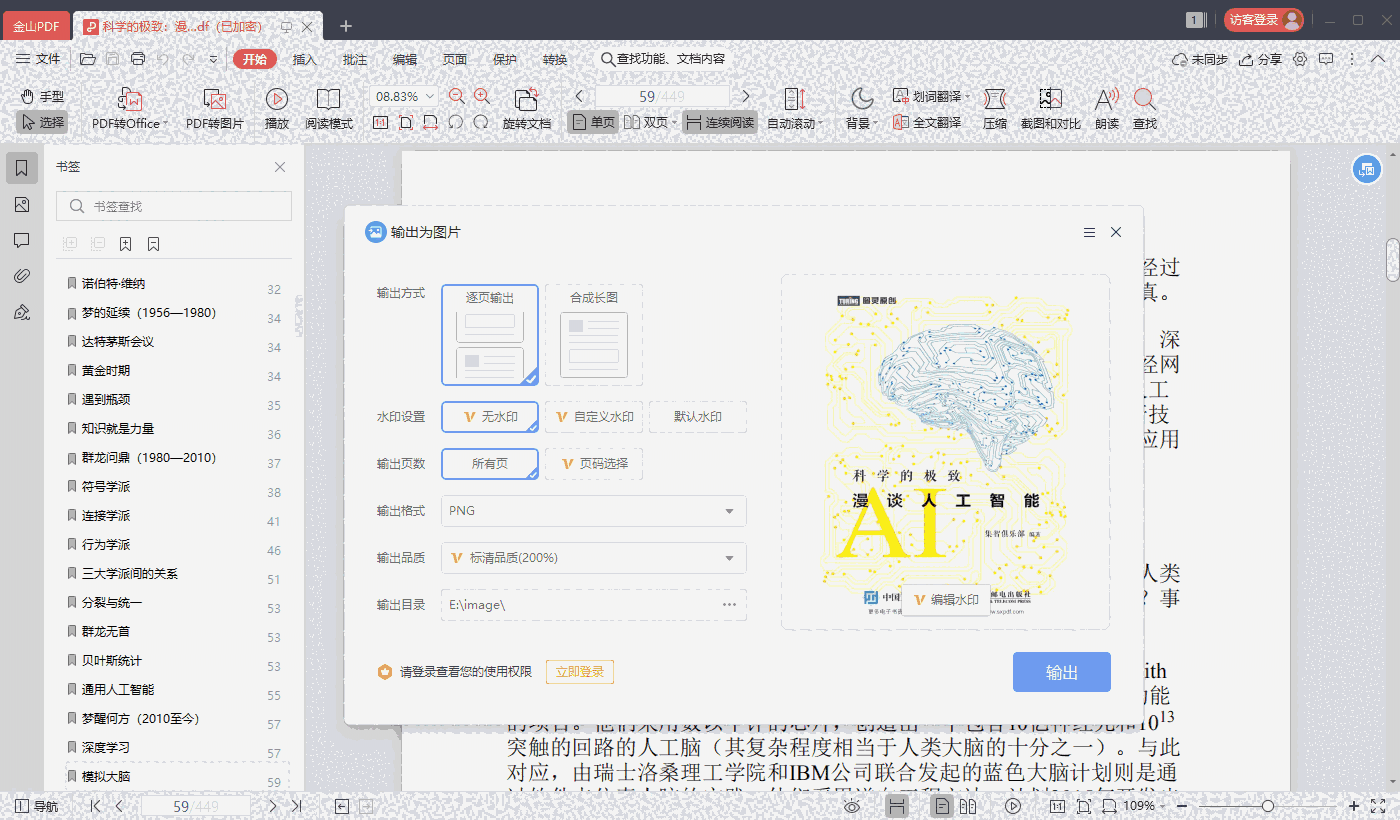Expand the 输出品质 quality dropdown
Viewport: 1400px width, 820px height.
coord(594,558)
